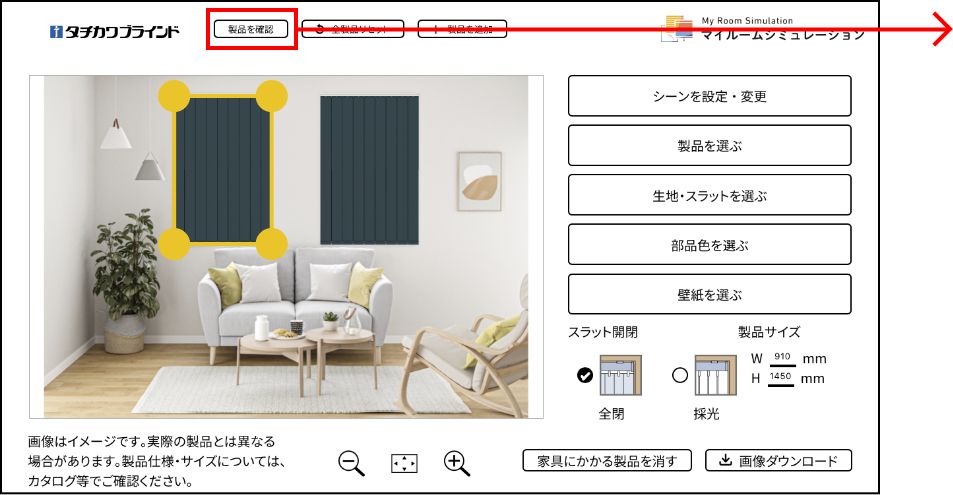
Task: Click the zoom in magnifier icon
Action: coord(457,464)
